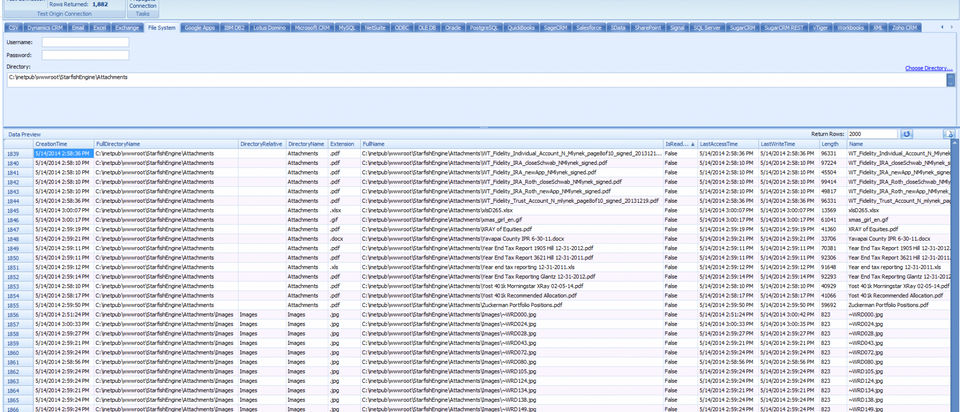The width and height of the screenshot is (960, 412).
Task: Select the SQL Server tab
Action: coord(708,28)
